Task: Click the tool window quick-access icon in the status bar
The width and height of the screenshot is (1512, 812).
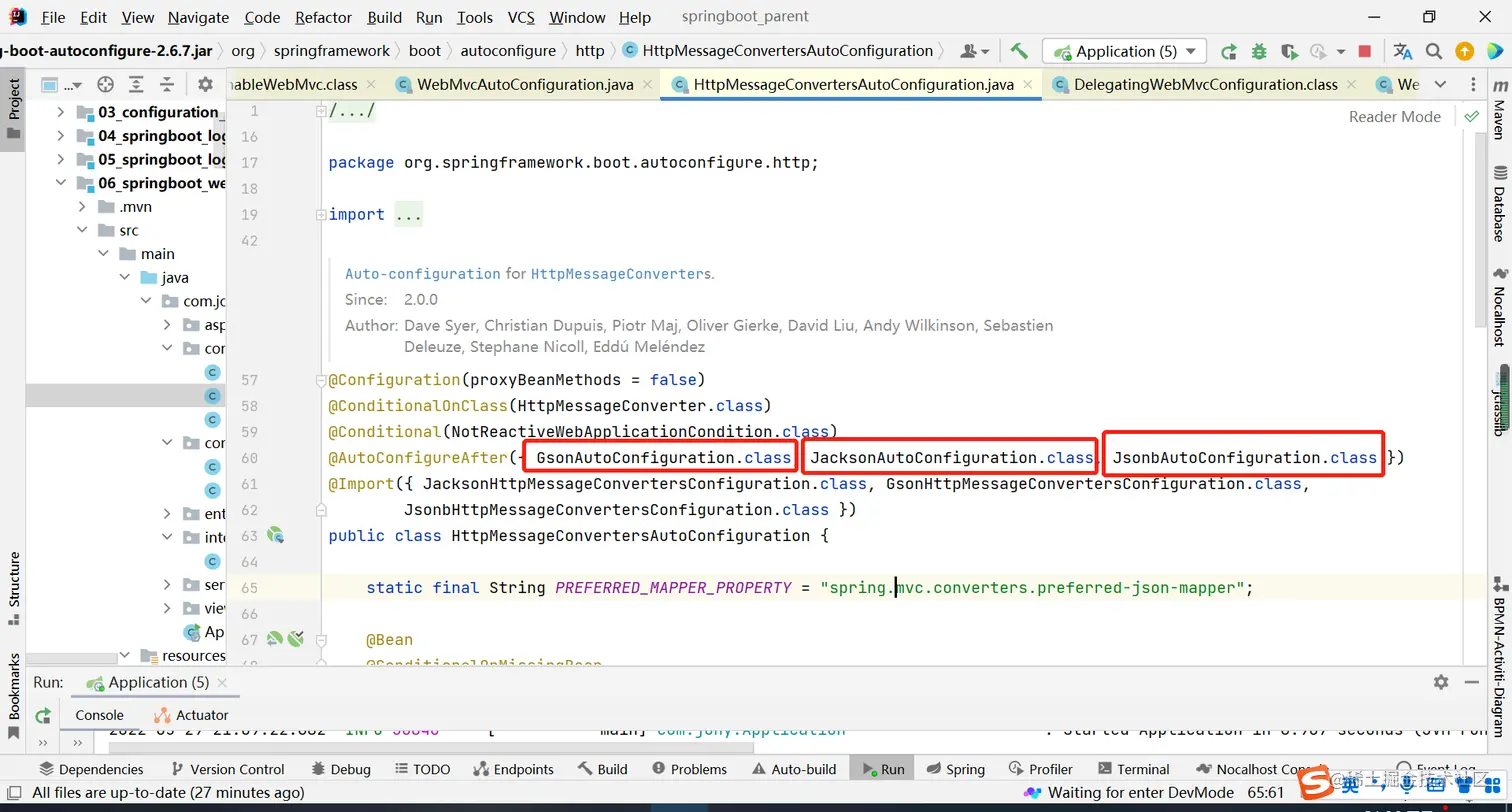Action: pos(13,793)
